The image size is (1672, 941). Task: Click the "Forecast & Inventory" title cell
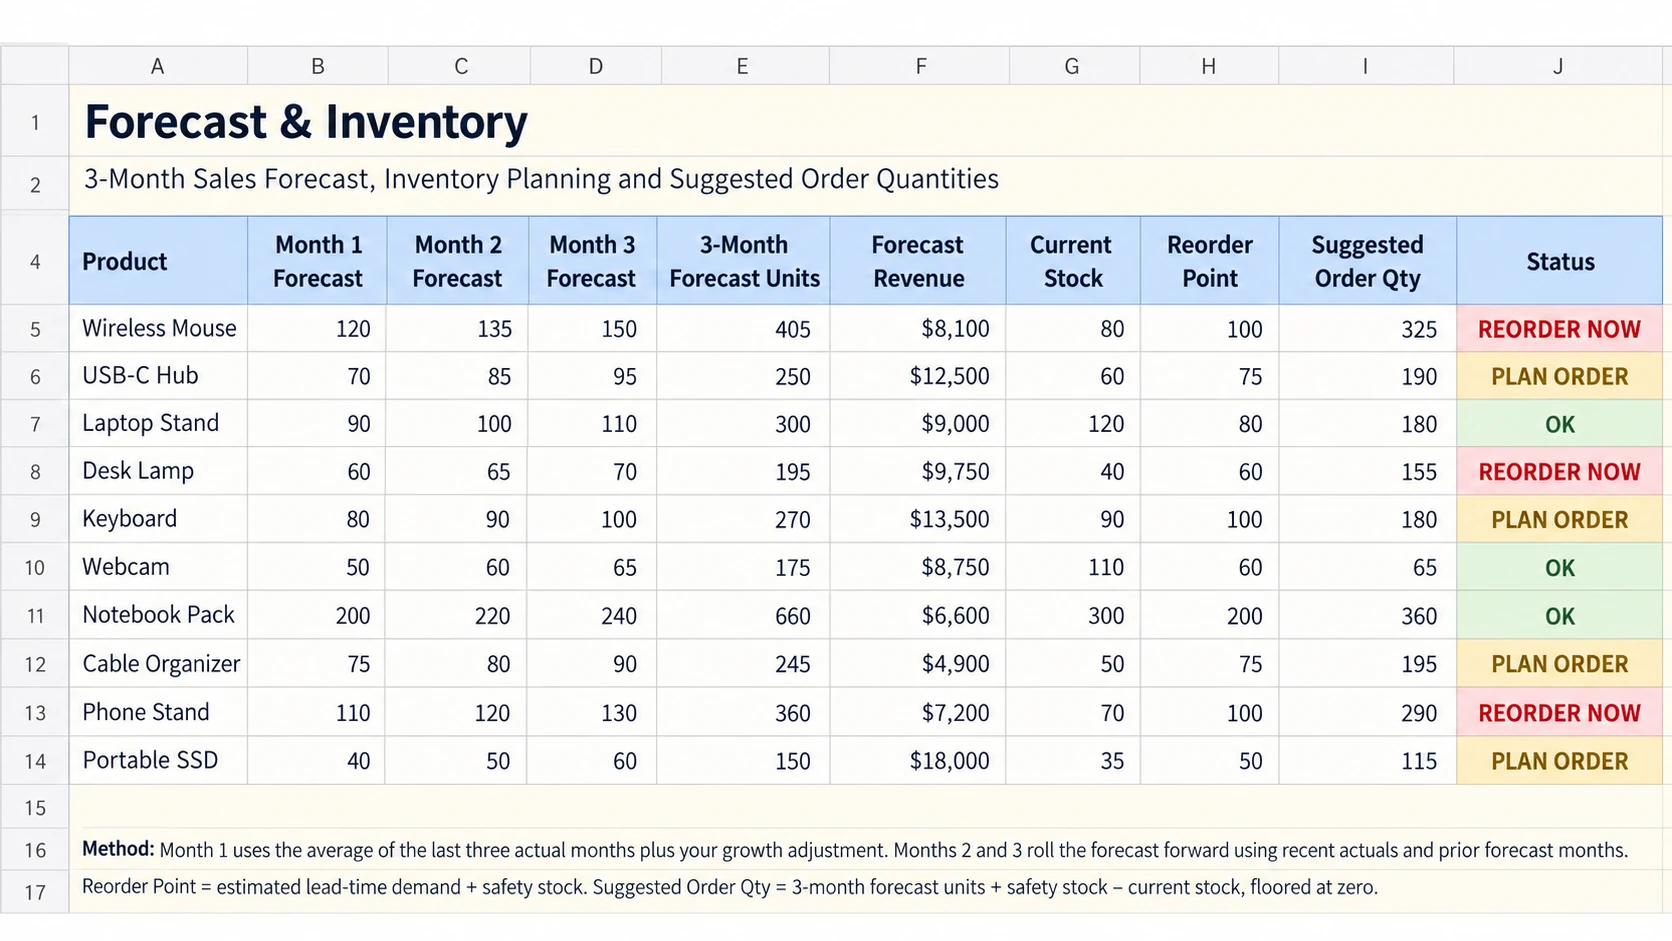306,122
